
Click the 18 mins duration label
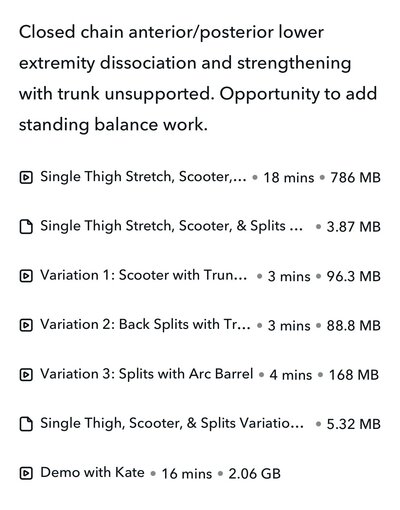(x=289, y=178)
